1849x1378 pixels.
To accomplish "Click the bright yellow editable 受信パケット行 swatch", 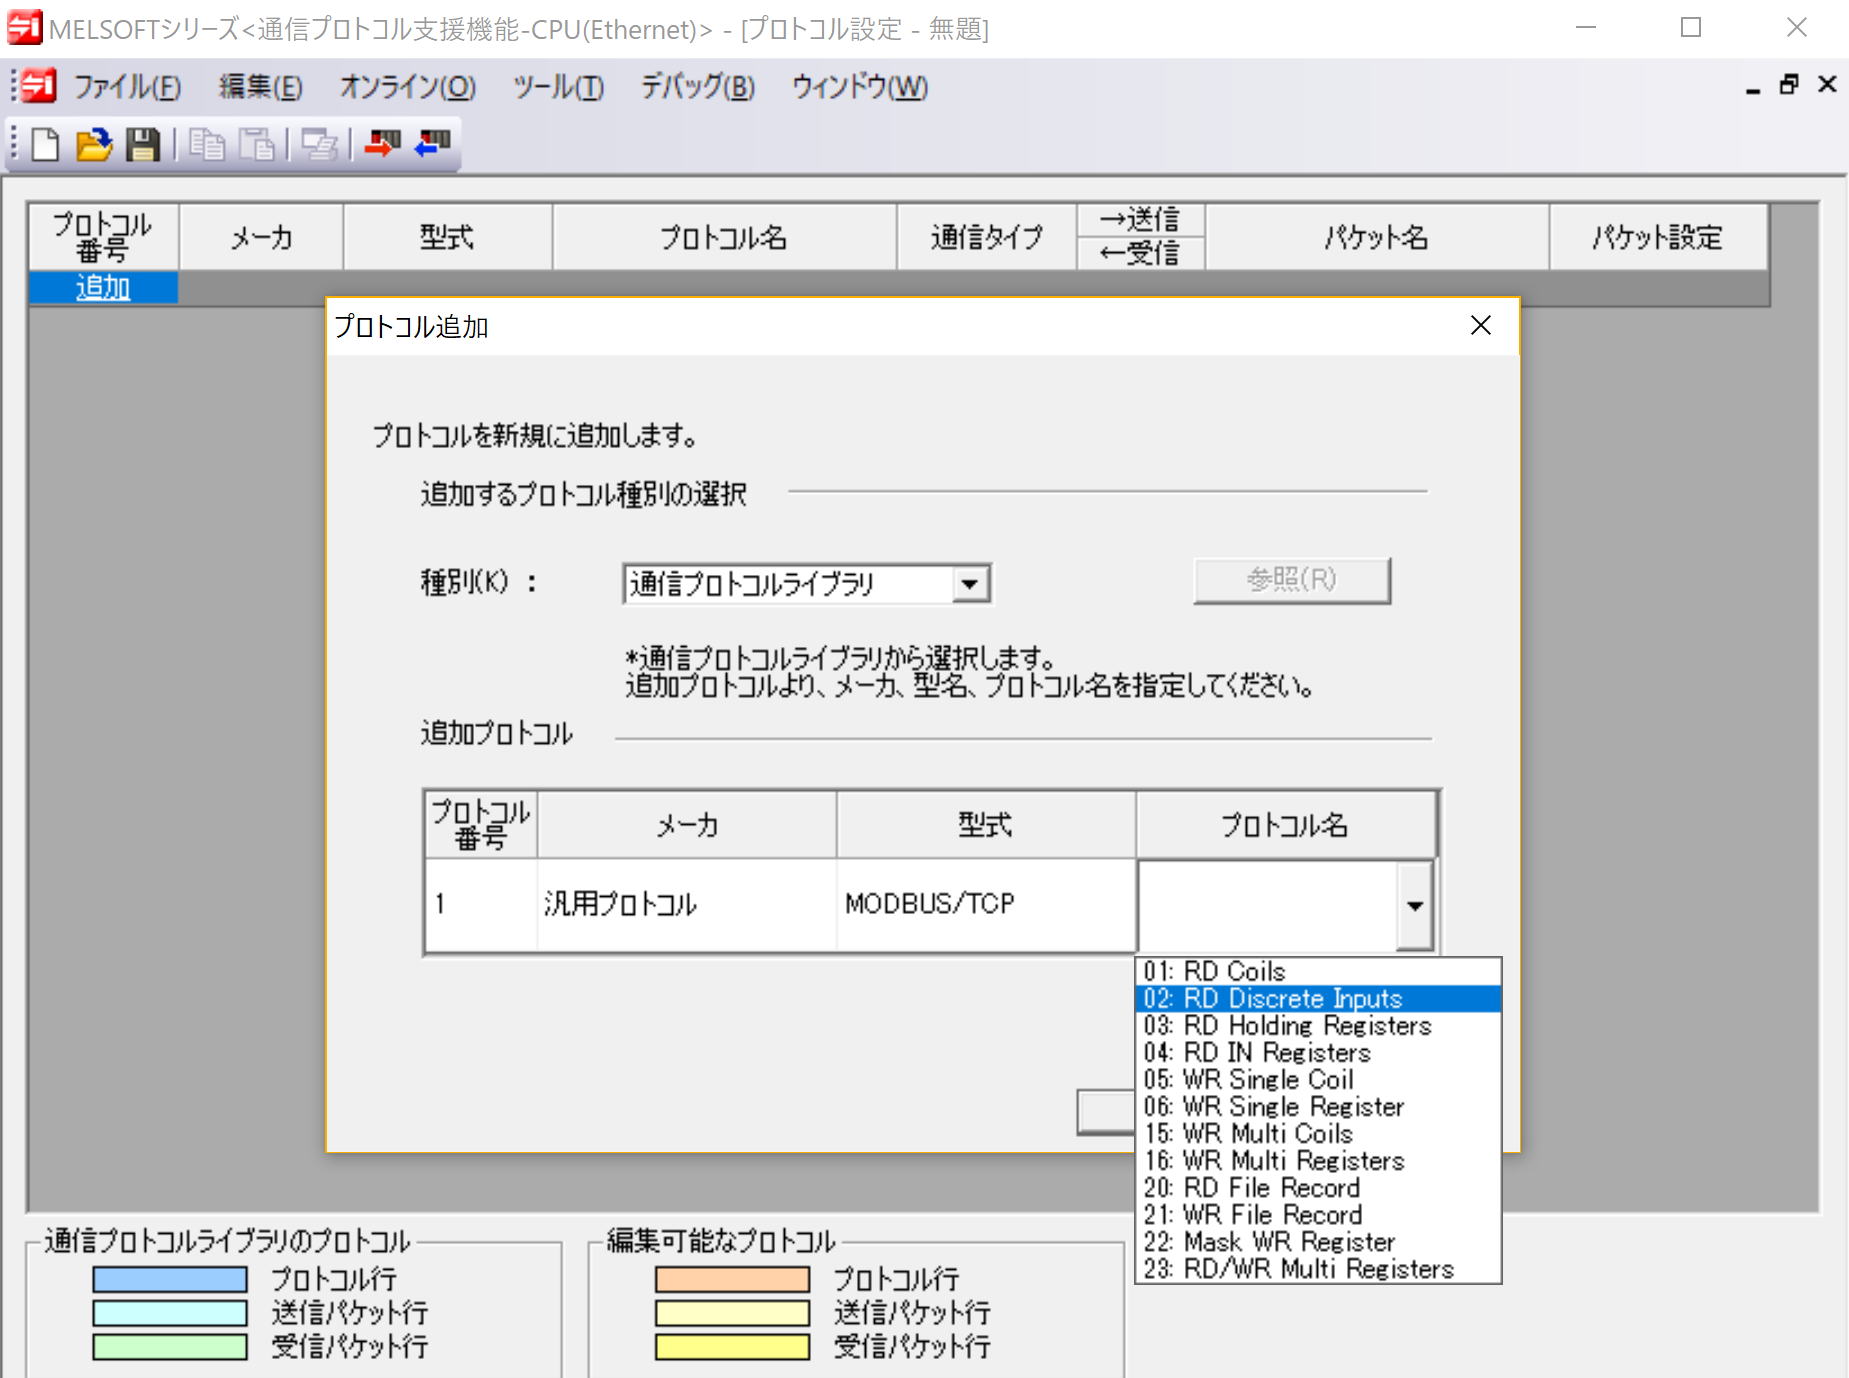I will click(x=732, y=1347).
